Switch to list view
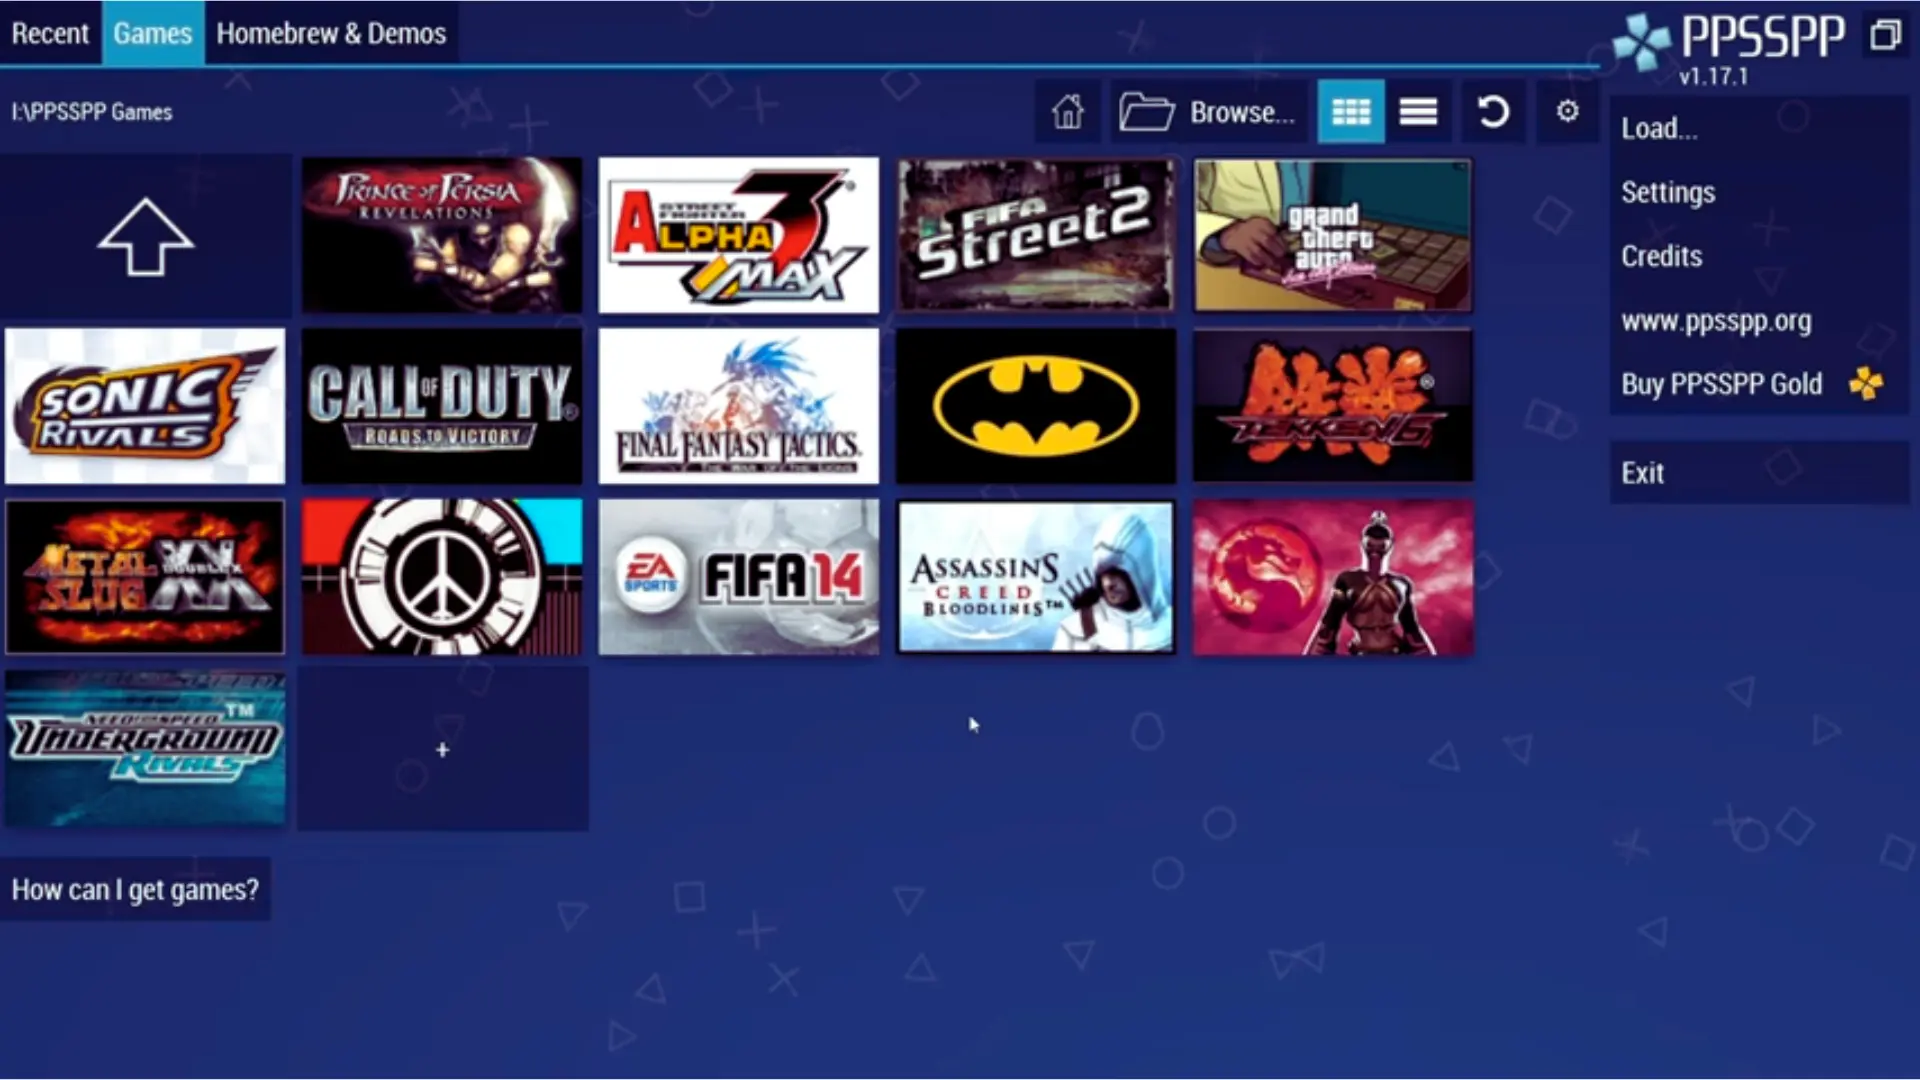The image size is (1920, 1080). (1418, 112)
